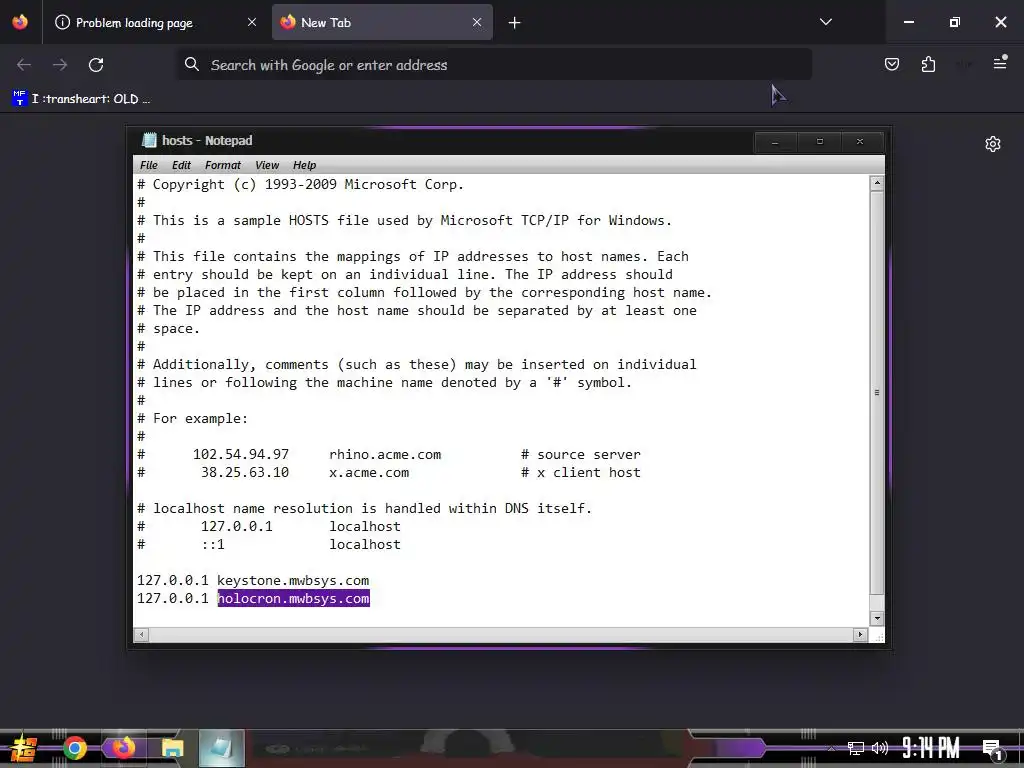Click the 38.25.63.10 IP address
The height and width of the screenshot is (768, 1024).
click(x=245, y=473)
